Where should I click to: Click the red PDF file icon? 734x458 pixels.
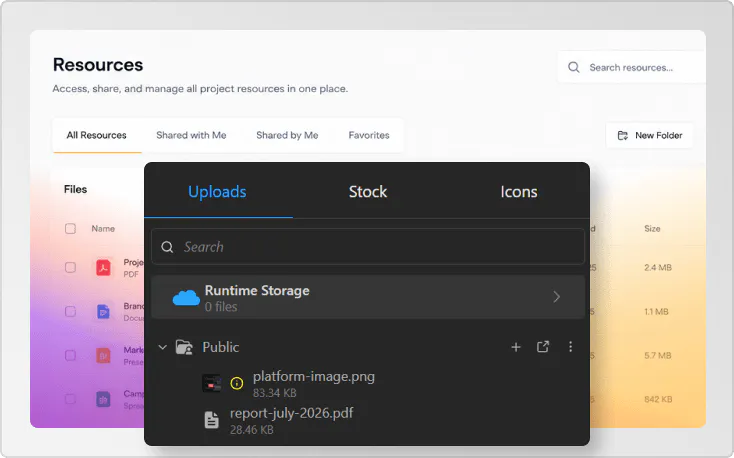(103, 267)
